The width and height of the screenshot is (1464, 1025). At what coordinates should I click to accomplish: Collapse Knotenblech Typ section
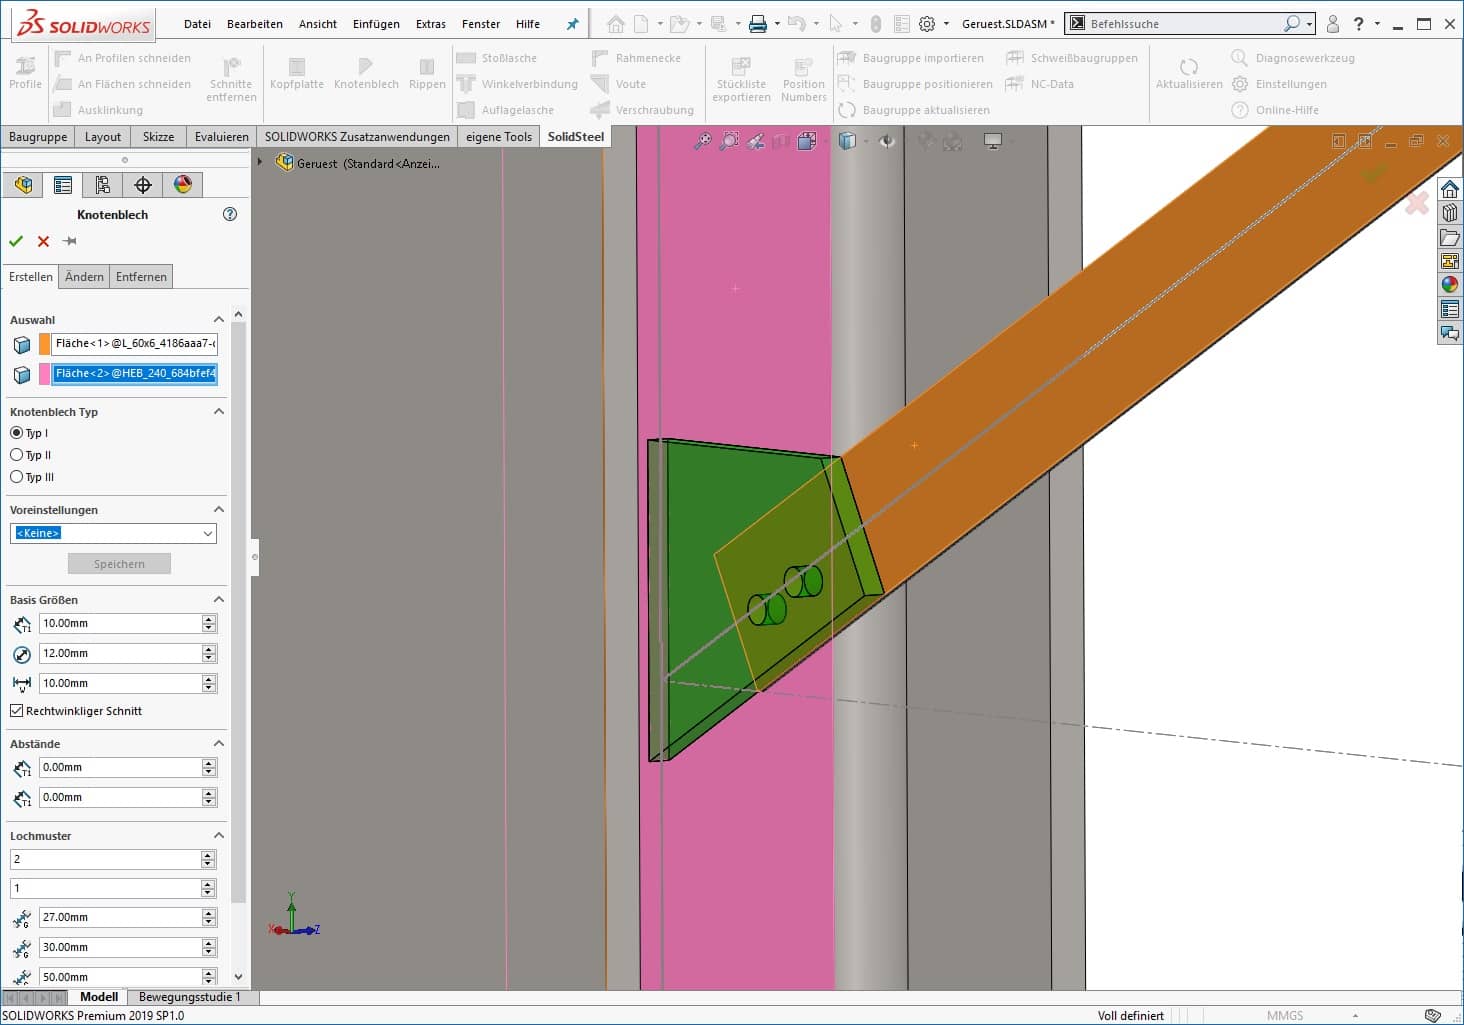(219, 412)
